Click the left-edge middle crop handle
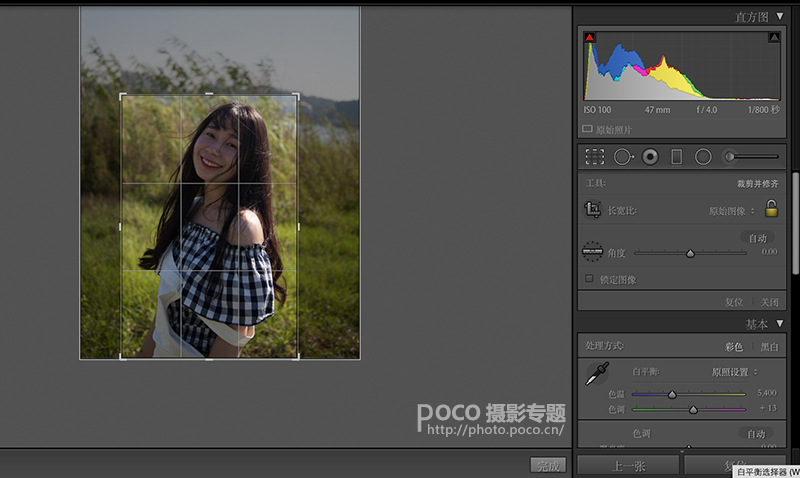This screenshot has width=800, height=478. point(120,227)
